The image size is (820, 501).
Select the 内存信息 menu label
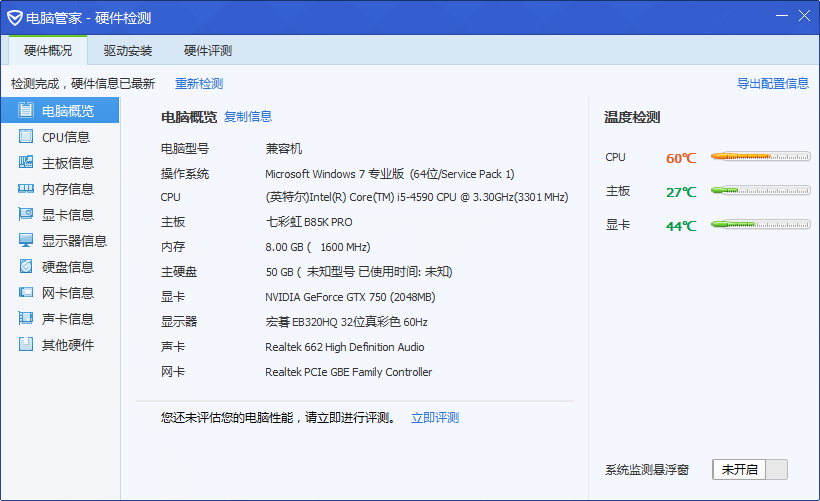[68, 189]
